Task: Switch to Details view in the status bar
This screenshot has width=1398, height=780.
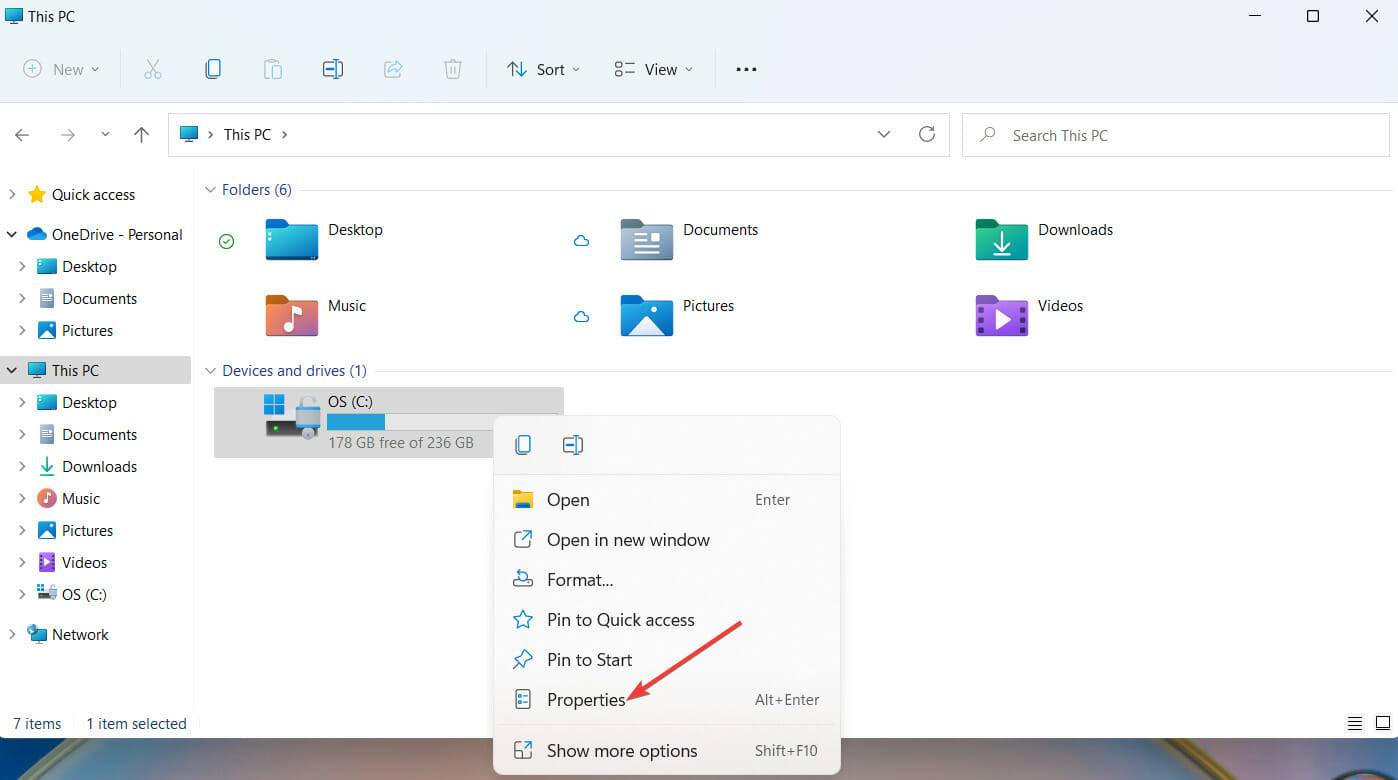Action: (1355, 723)
